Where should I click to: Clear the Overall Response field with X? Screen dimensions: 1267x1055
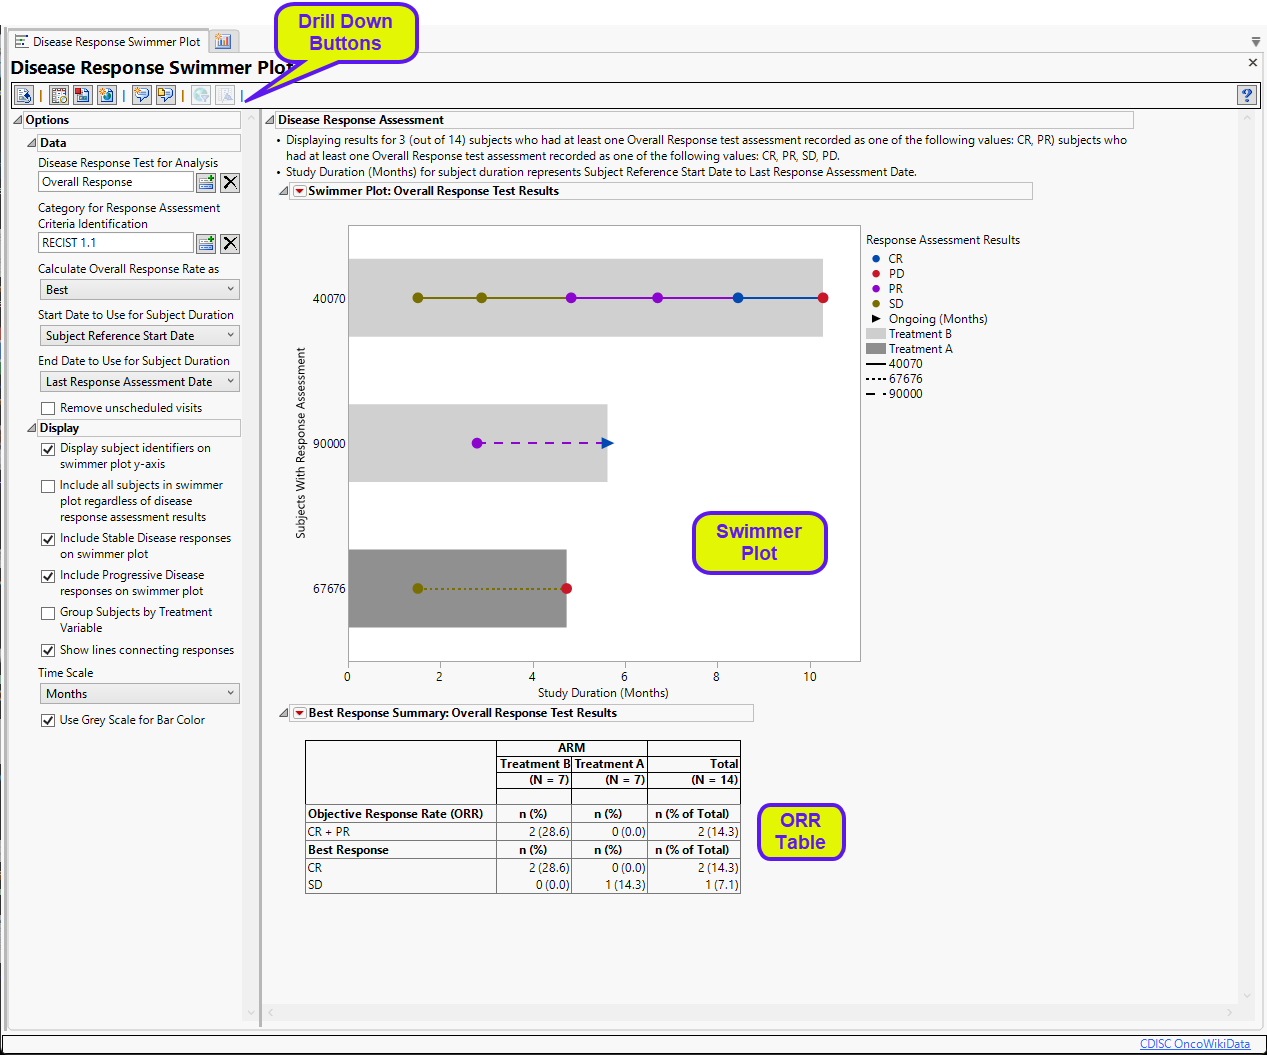point(230,182)
